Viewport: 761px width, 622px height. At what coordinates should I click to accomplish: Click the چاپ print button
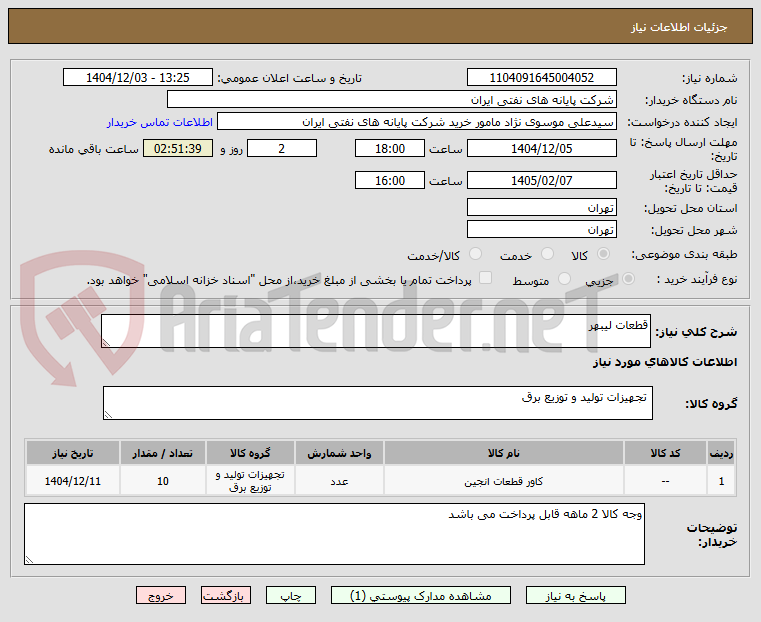(291, 595)
